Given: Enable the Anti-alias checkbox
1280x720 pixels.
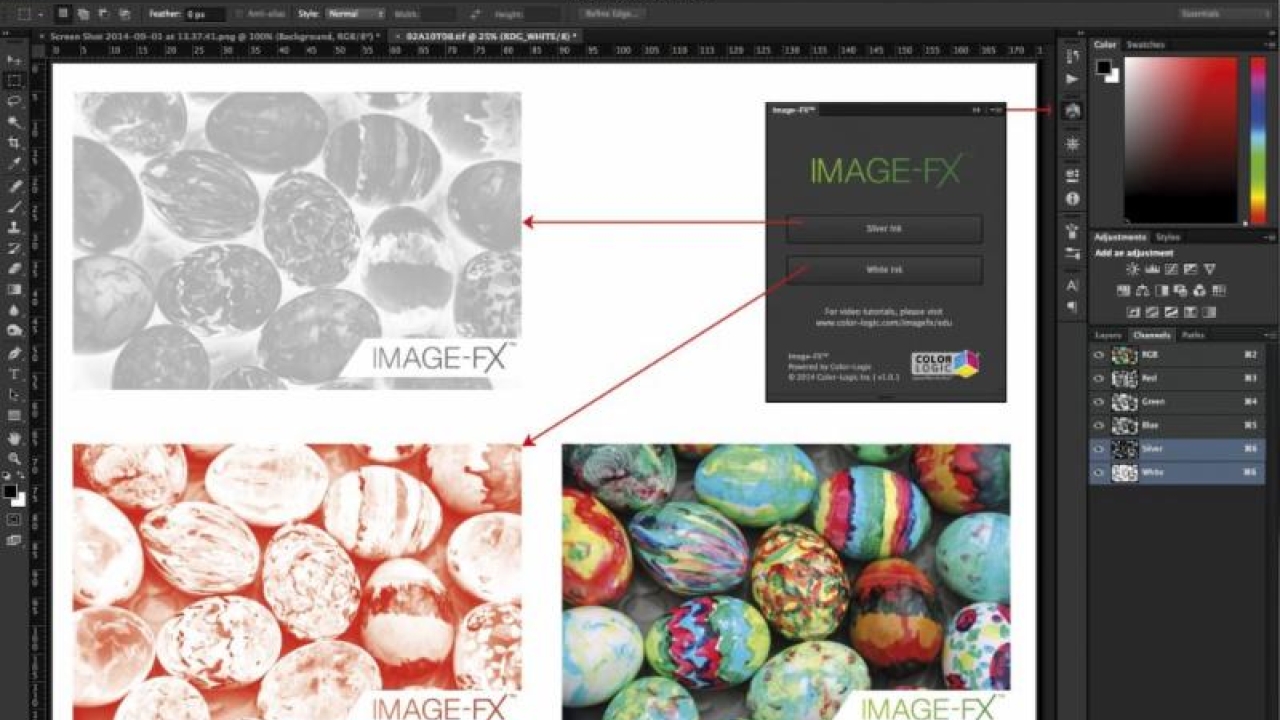Looking at the screenshot, I should point(240,14).
